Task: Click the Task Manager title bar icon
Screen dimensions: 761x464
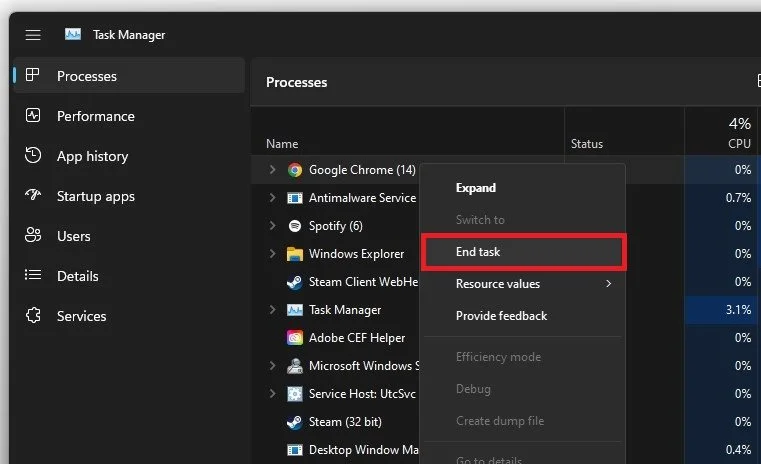Action: [x=73, y=34]
